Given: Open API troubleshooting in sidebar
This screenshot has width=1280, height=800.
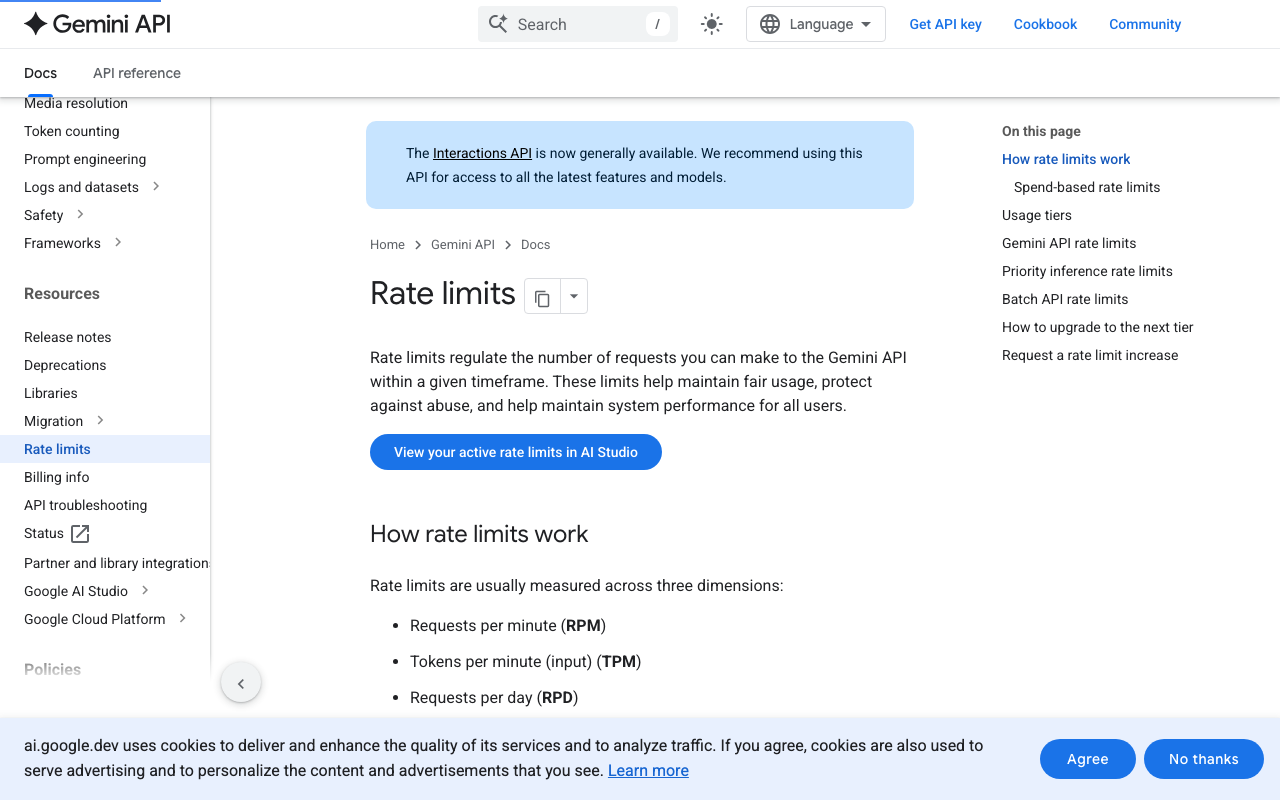Looking at the screenshot, I should click(86, 505).
